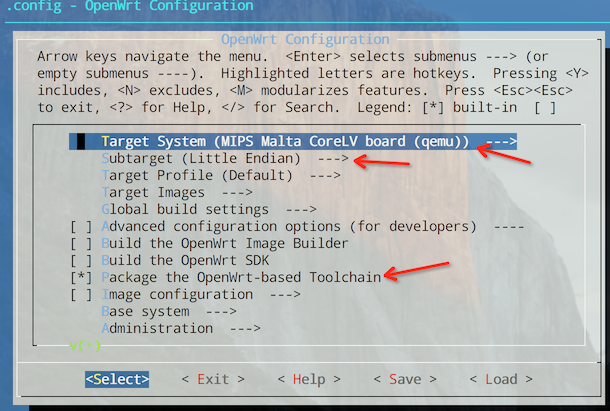
Task: Toggle the Image configuration checkbox
Action: pyautogui.click(x=80, y=294)
